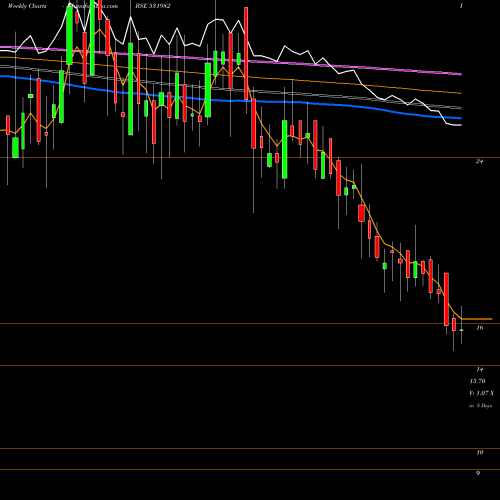Click the last green candle near 16

(x=461, y=330)
